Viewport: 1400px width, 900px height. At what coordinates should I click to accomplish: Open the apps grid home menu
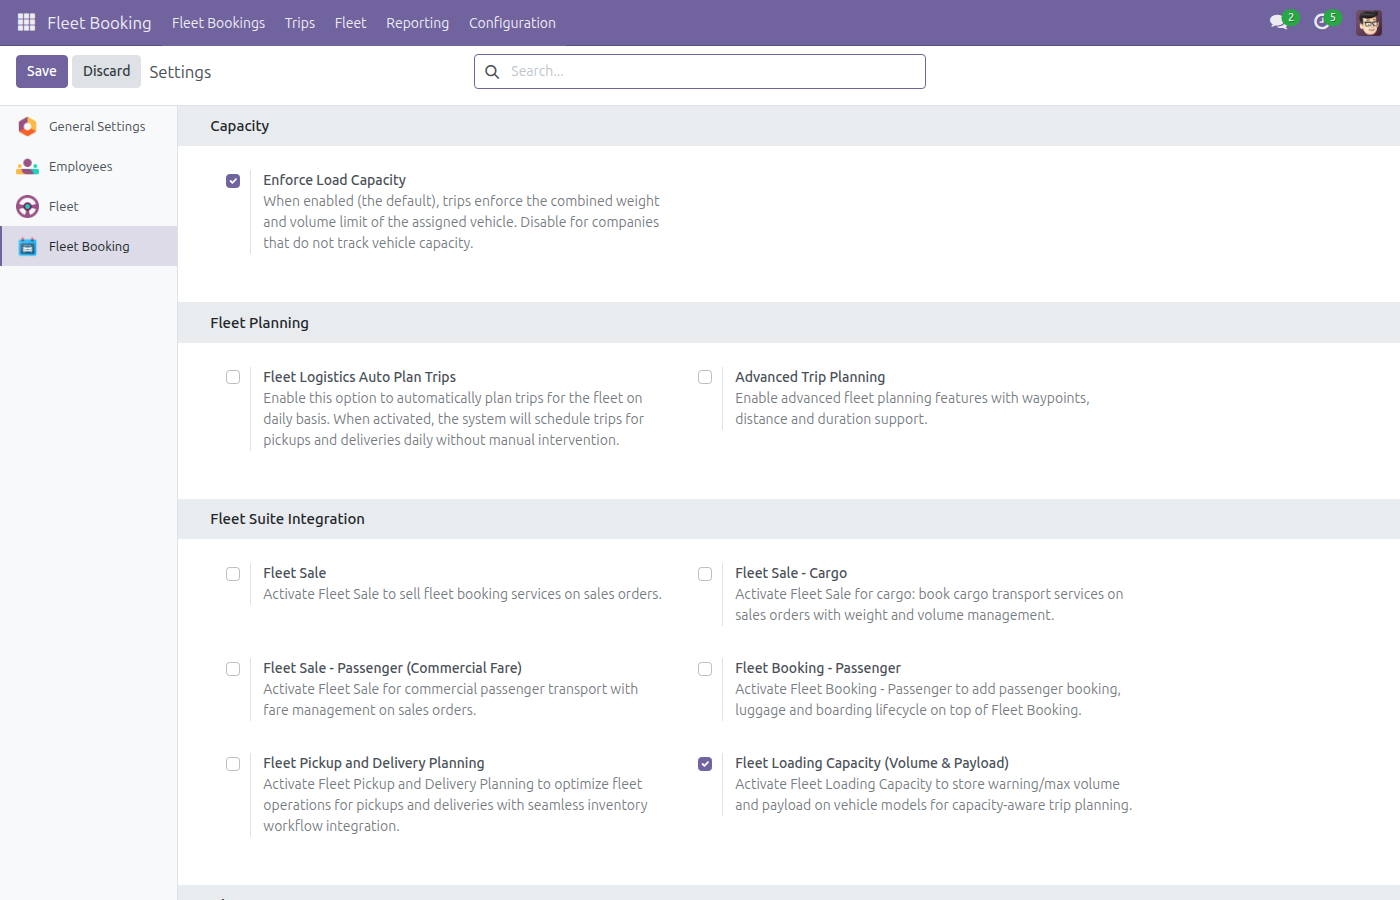point(27,22)
